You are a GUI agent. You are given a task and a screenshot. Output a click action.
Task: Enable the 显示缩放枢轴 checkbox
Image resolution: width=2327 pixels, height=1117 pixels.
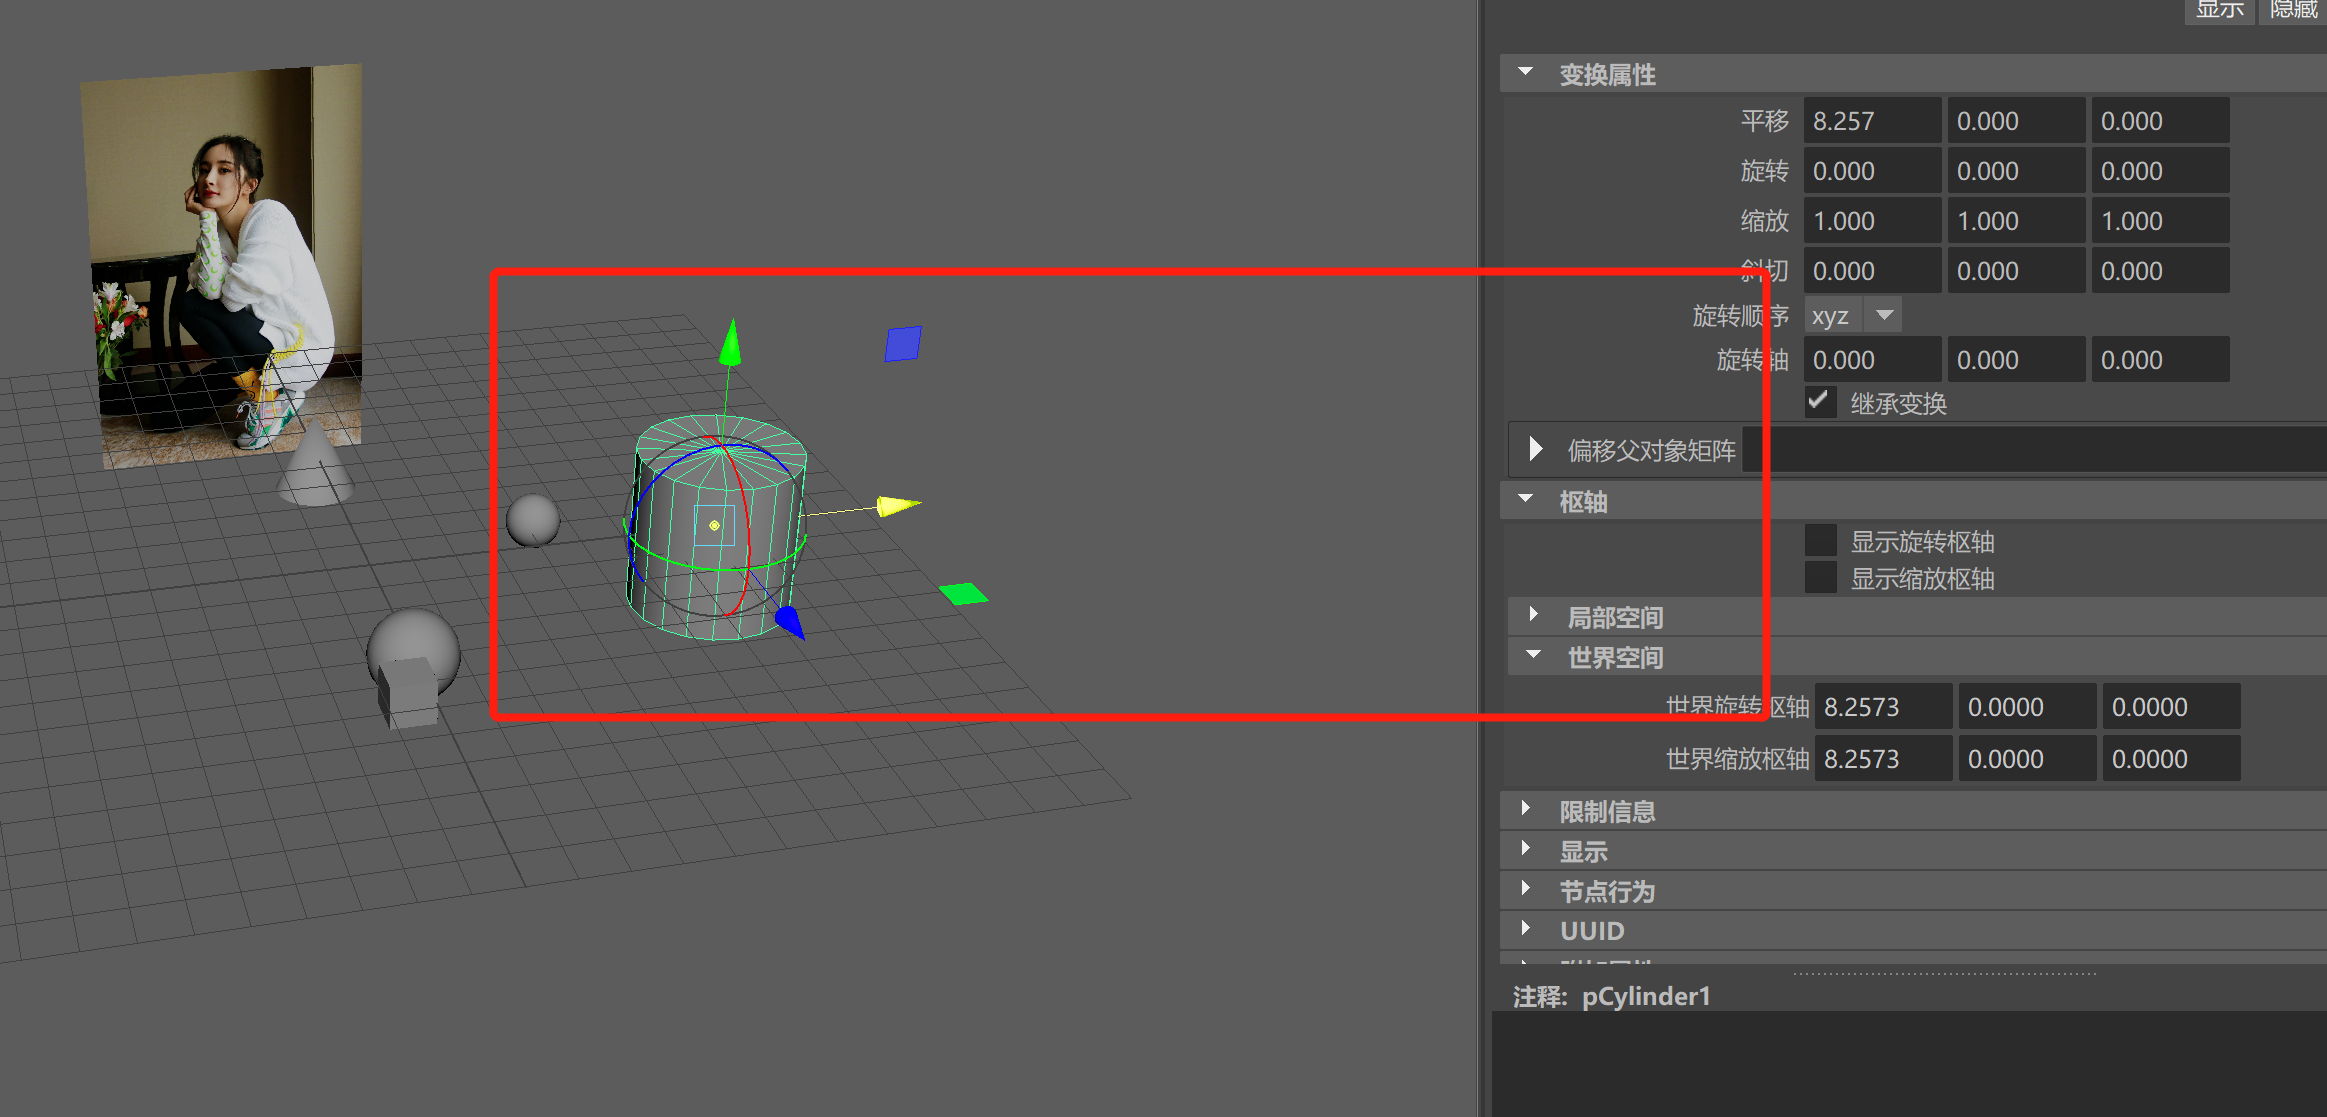[x=1820, y=578]
